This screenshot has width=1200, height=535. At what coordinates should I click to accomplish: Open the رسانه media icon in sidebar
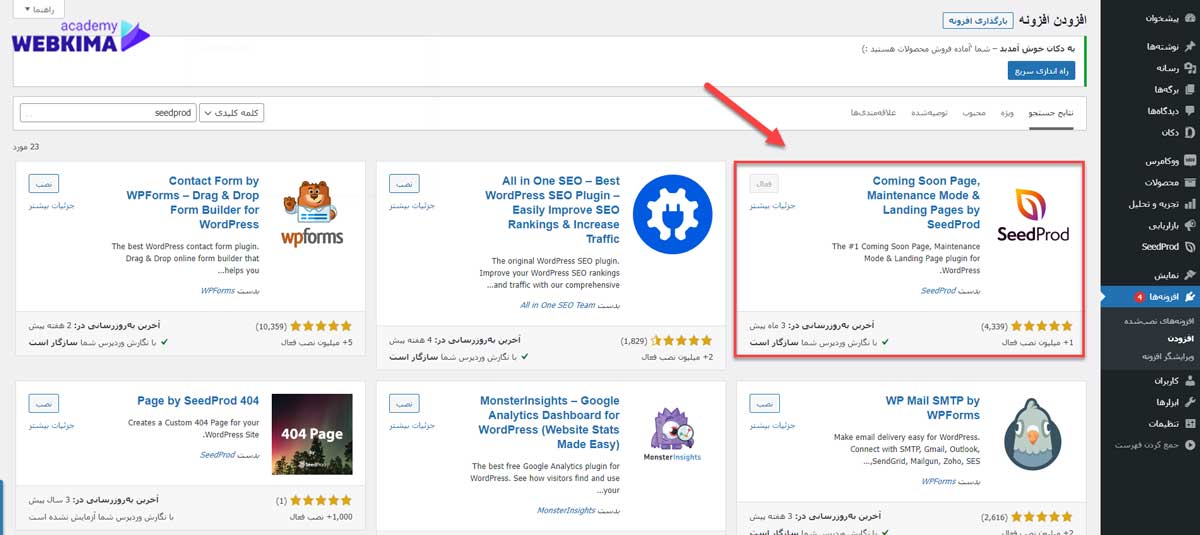pos(1189,68)
